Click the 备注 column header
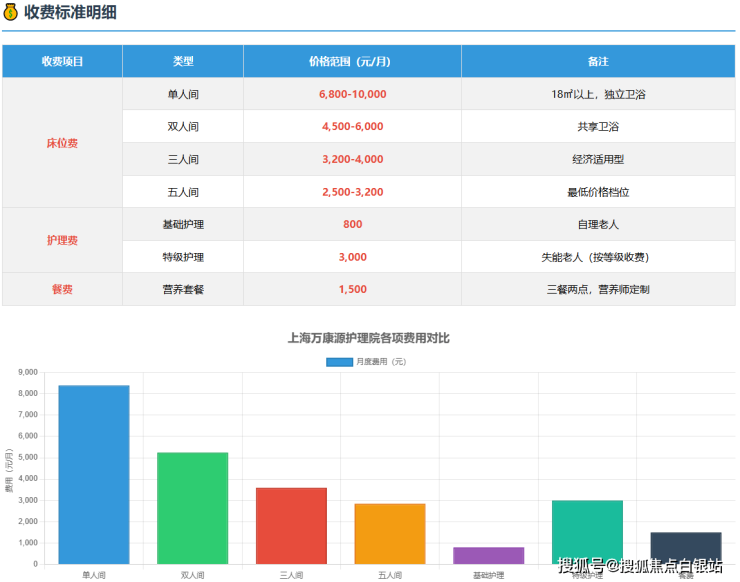740x582 pixels. 598,61
